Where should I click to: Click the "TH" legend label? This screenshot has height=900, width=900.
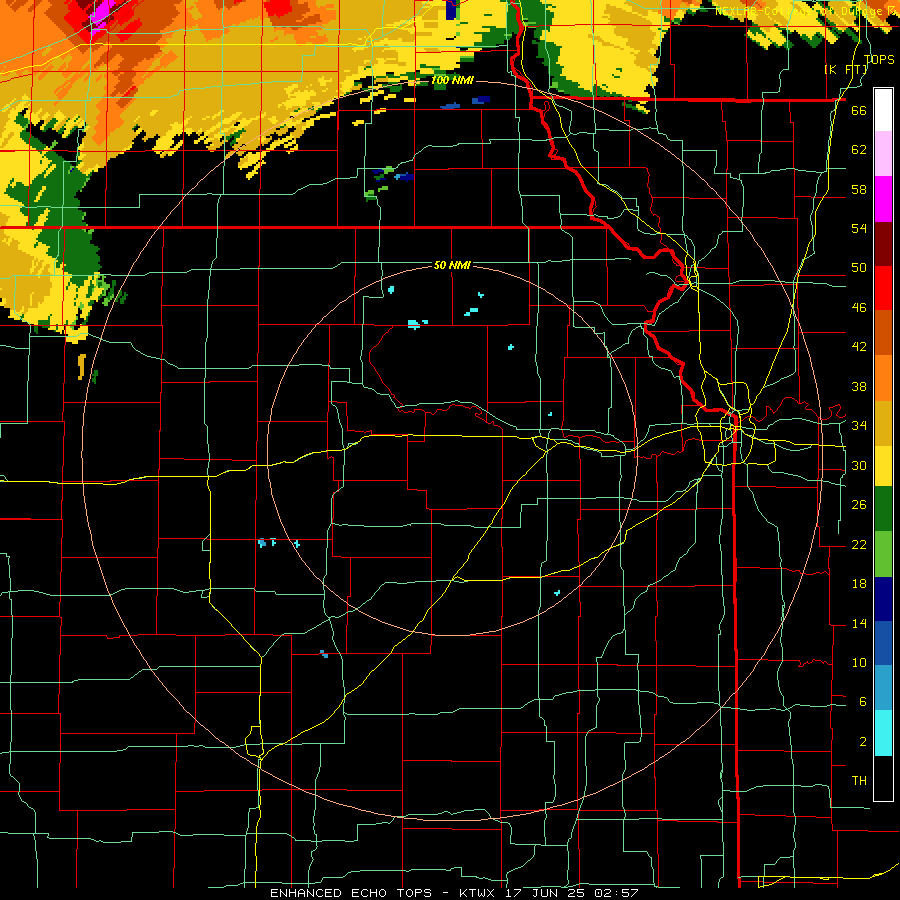click(x=859, y=780)
